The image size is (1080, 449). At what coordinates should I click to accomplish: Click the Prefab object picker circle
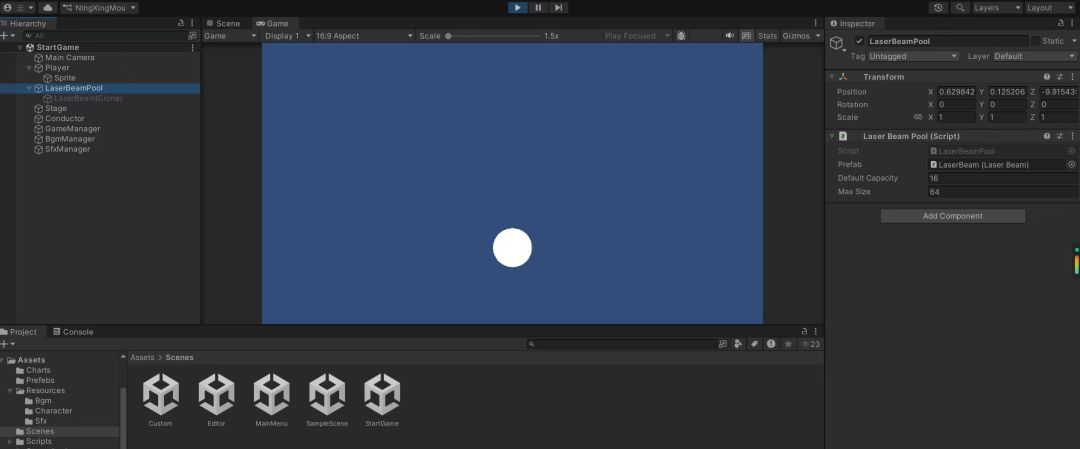(1072, 165)
